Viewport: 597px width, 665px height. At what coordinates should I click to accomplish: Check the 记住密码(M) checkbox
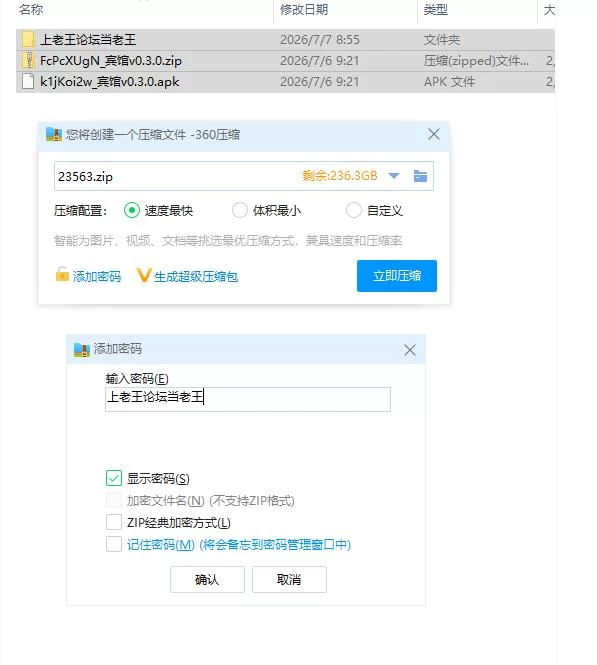[114, 544]
